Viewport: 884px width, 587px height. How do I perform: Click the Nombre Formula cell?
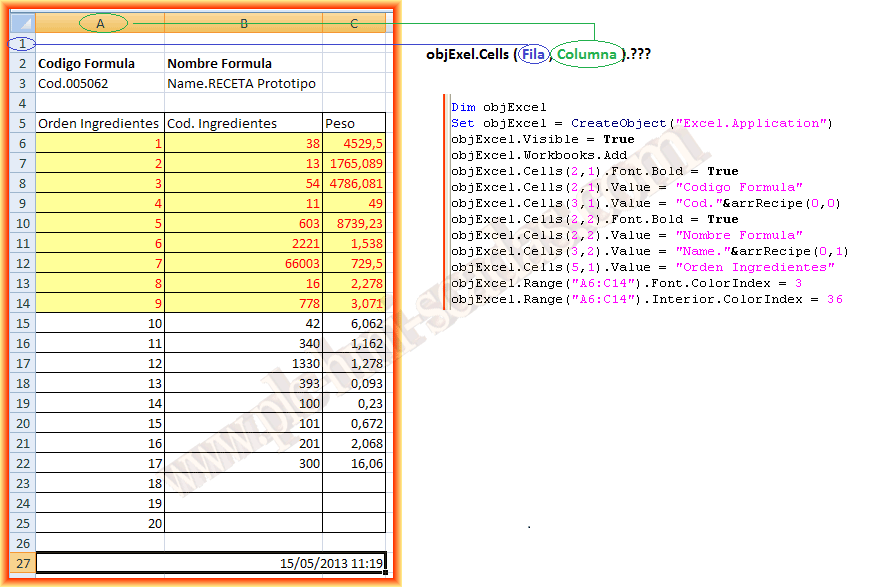(243, 64)
